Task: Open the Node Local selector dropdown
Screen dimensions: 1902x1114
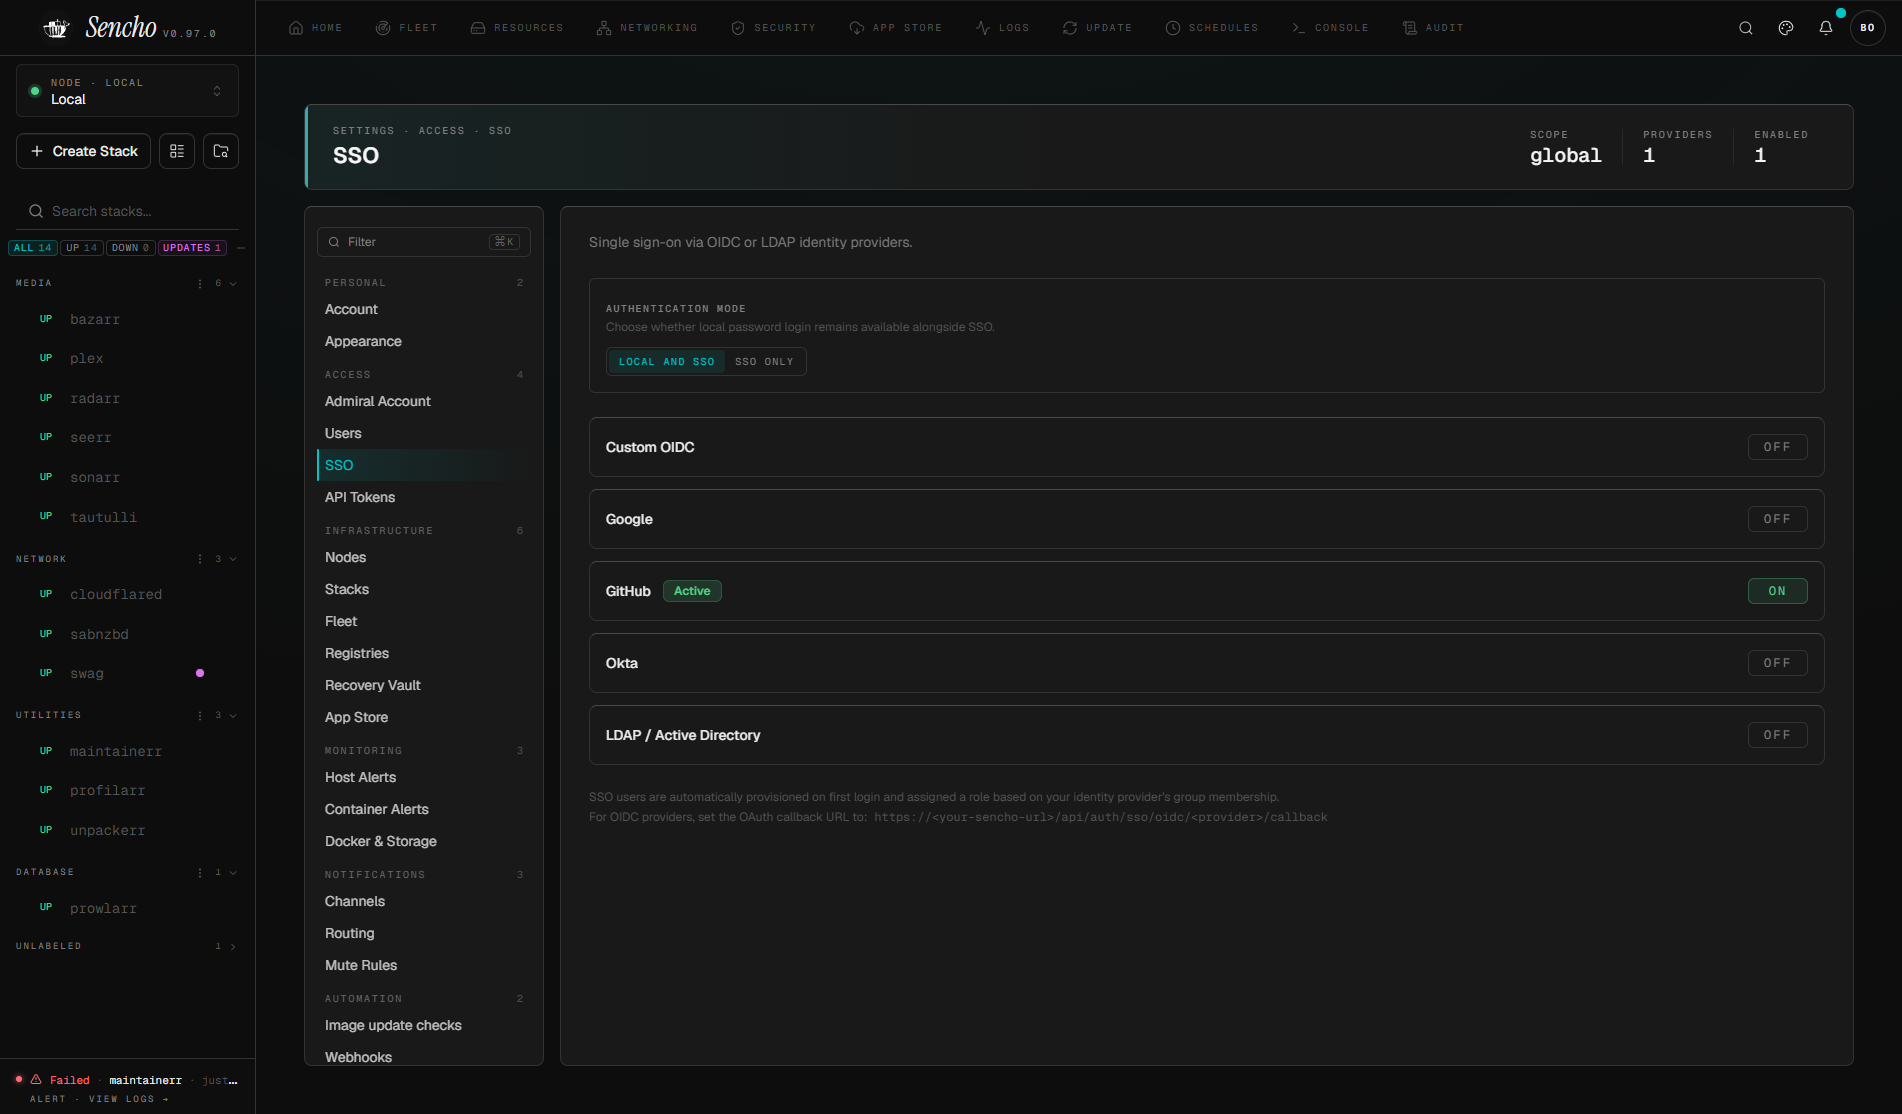Action: pos(127,91)
